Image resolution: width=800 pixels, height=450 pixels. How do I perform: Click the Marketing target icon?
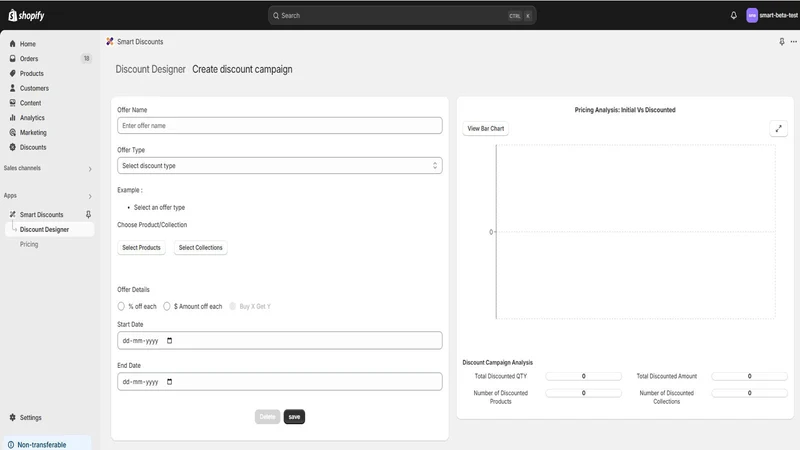tap(13, 133)
